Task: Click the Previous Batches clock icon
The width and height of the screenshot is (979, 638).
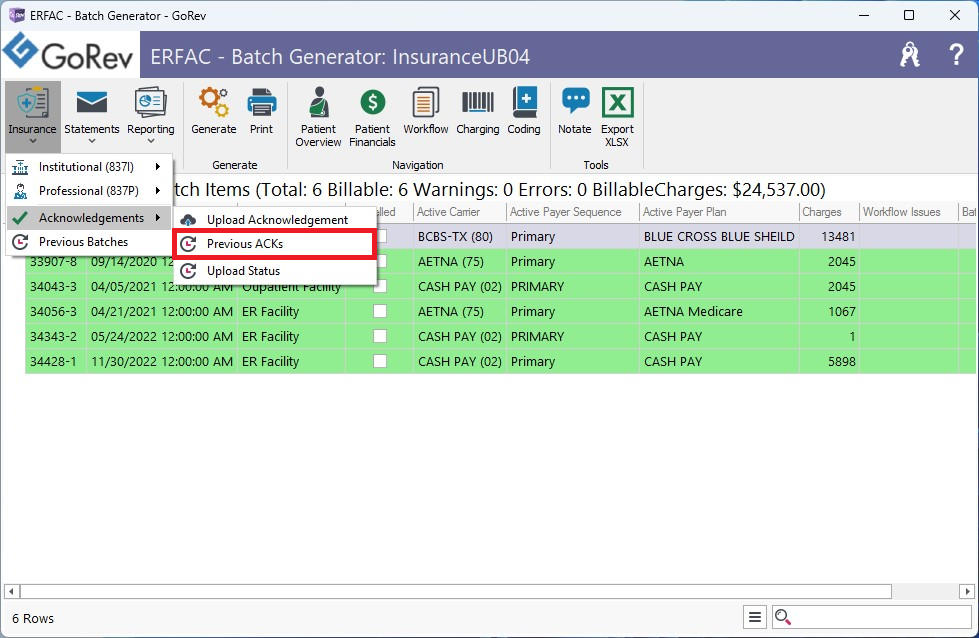Action: [21, 242]
